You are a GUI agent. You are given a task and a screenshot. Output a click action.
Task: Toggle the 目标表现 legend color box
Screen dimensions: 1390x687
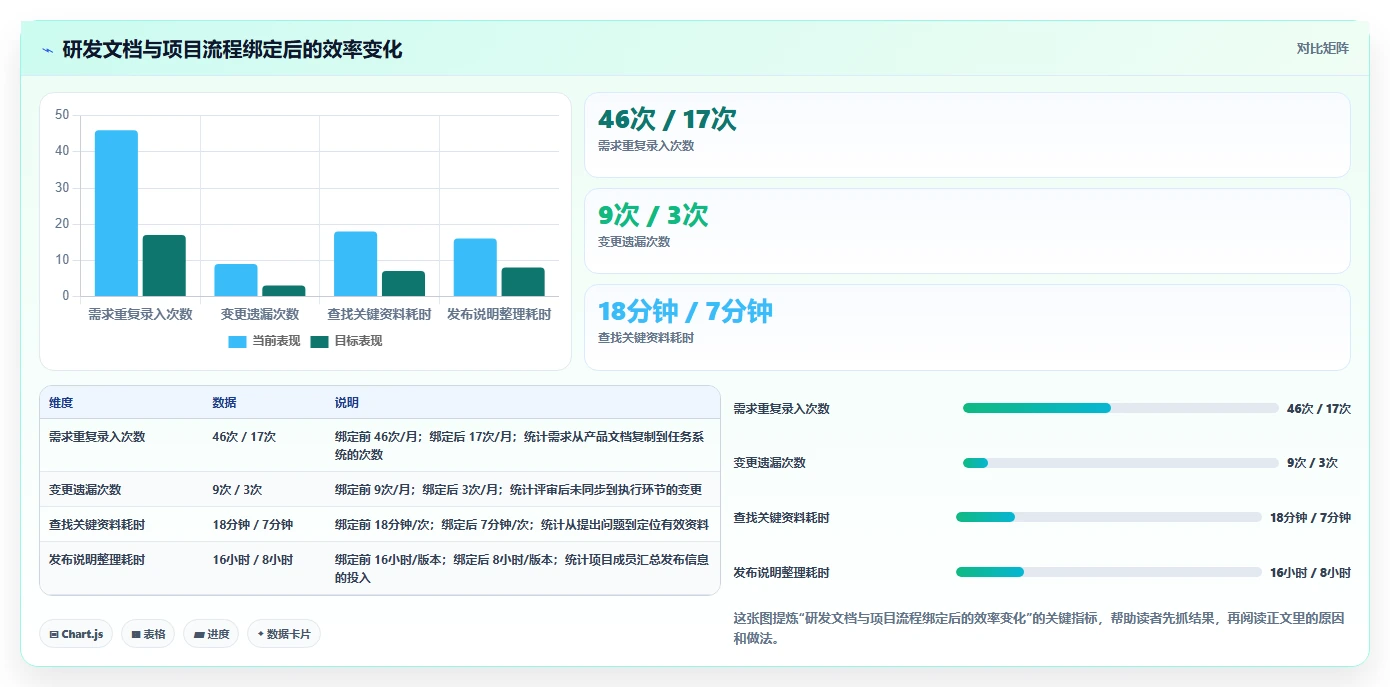point(319,341)
